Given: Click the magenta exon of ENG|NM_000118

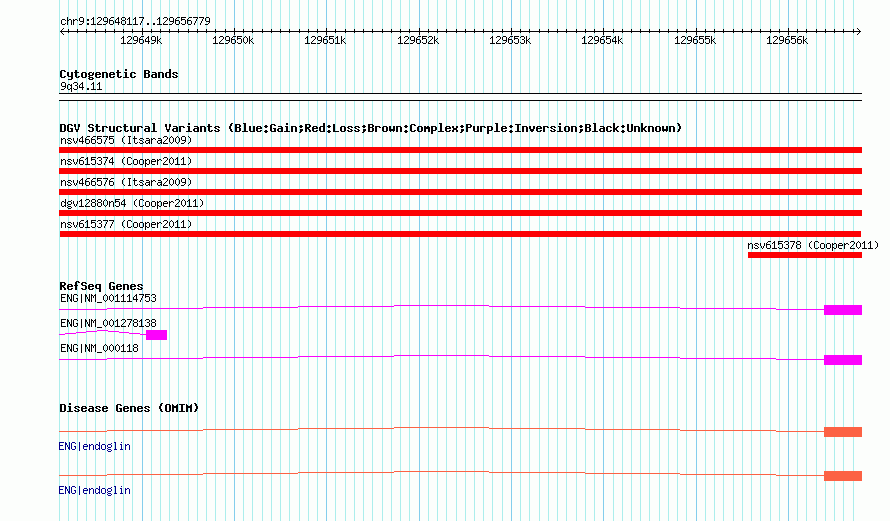Looking at the screenshot, I should [843, 360].
